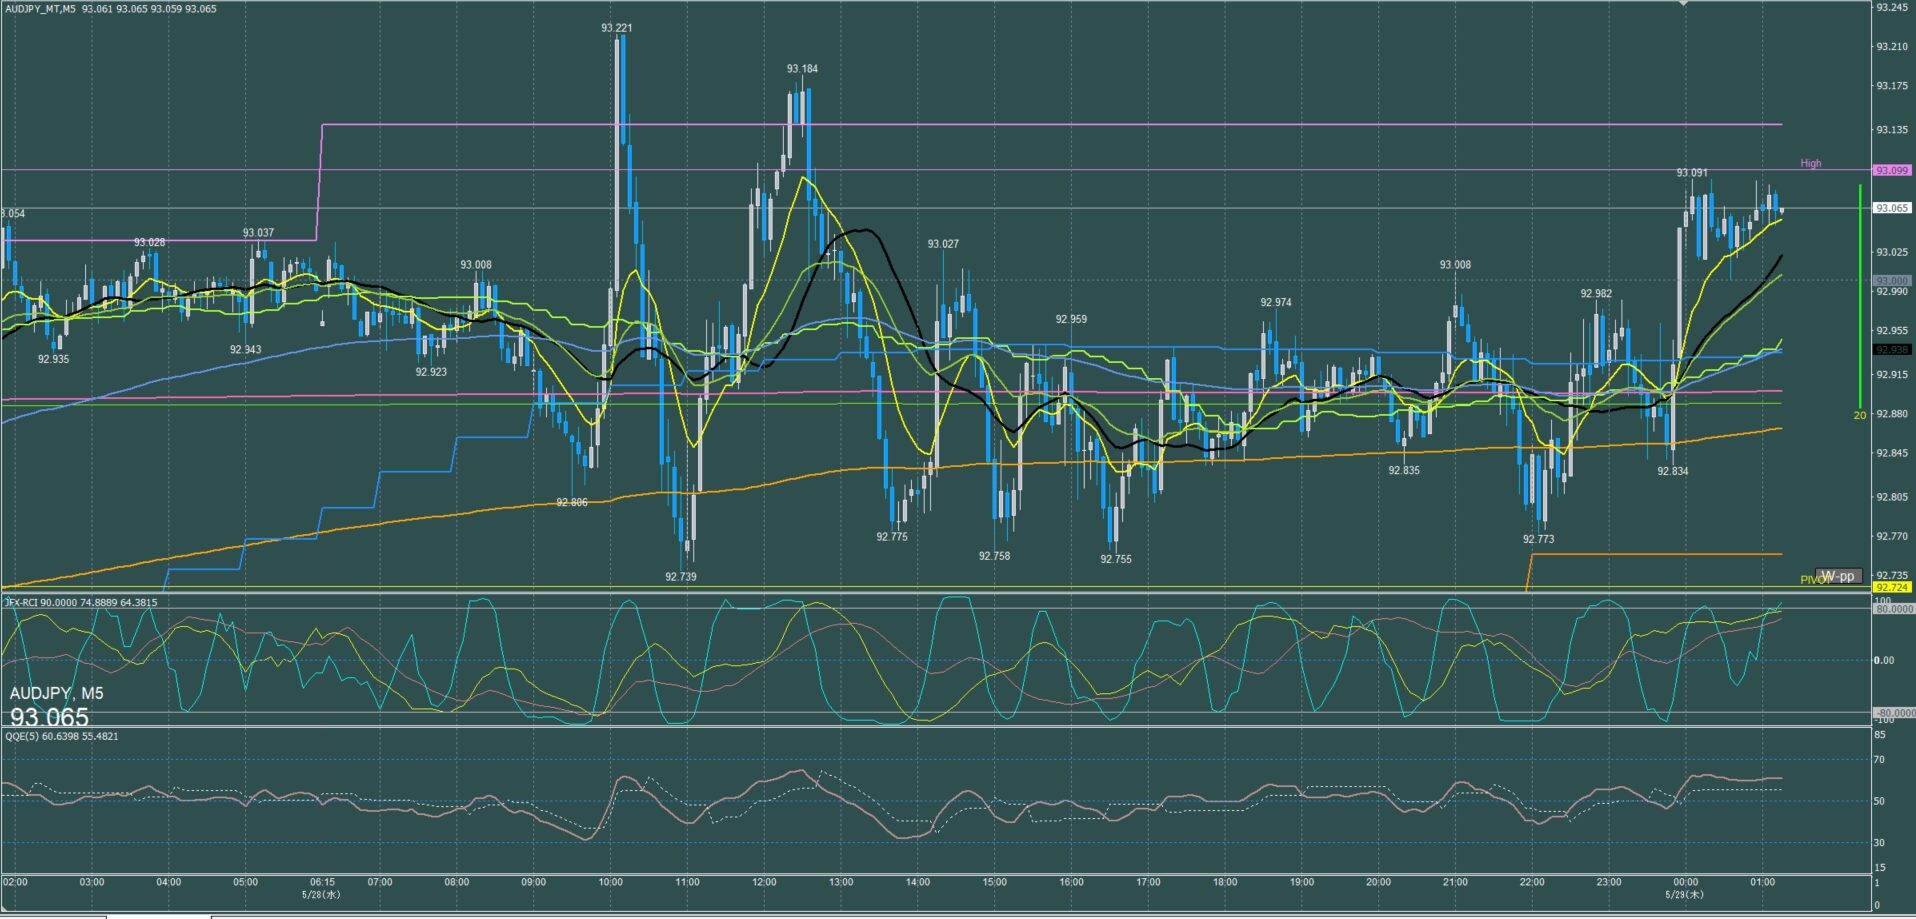Click the 80.0000 RCI level label
1916x919 pixels.
click(x=1894, y=608)
